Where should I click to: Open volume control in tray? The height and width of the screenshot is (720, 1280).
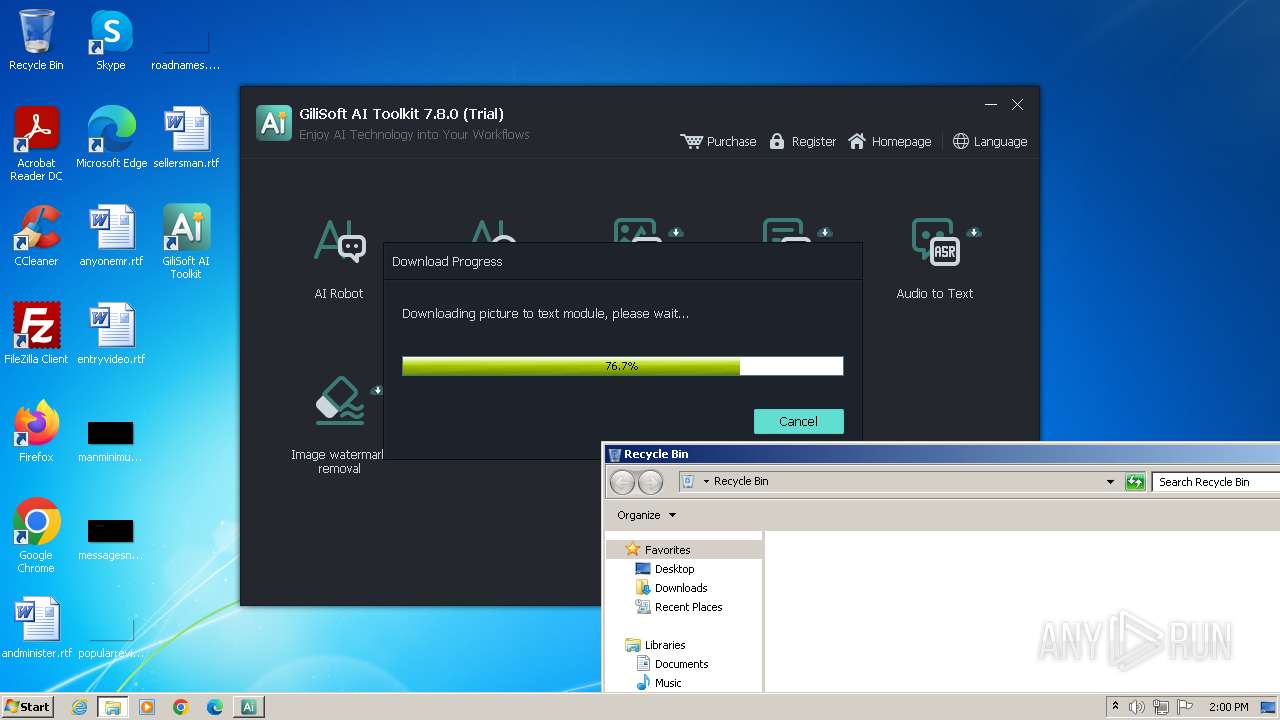point(1137,707)
